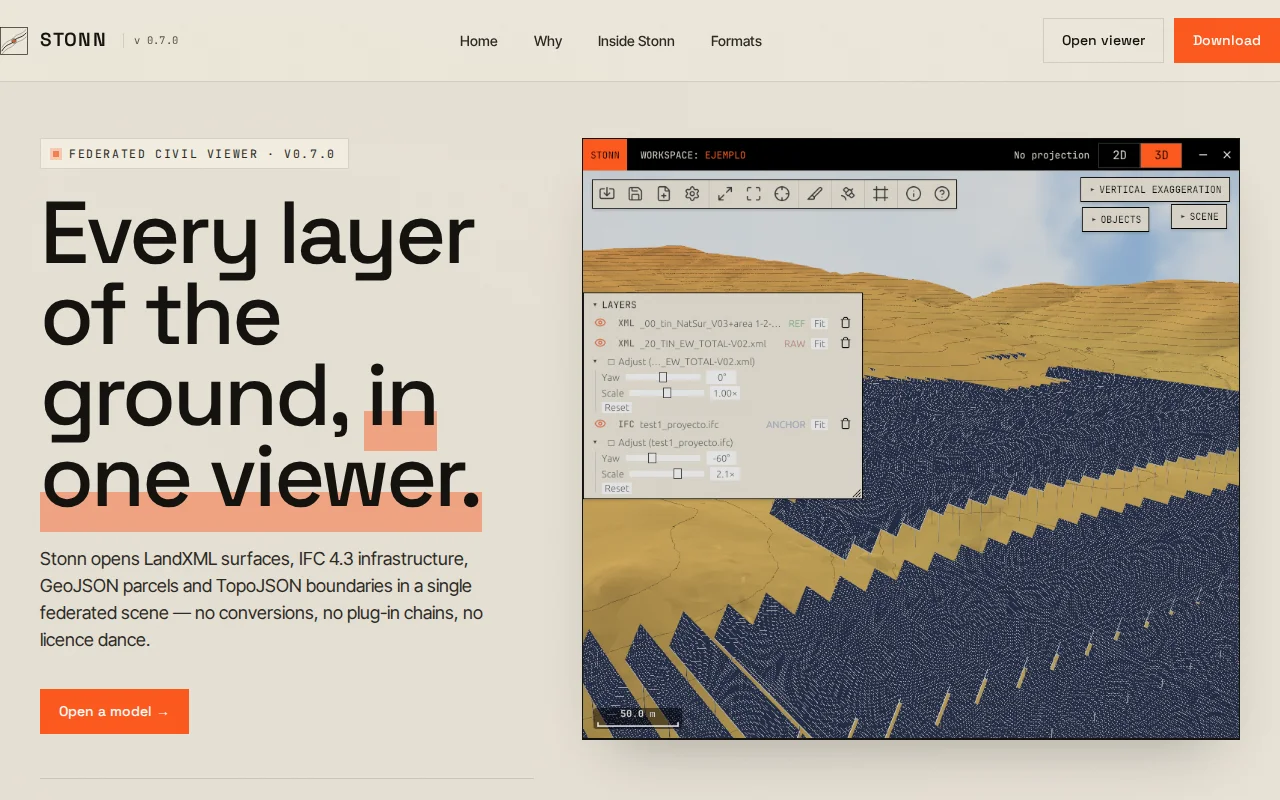Click the 1.00× scale value field
1280x800 pixels.
725,393
